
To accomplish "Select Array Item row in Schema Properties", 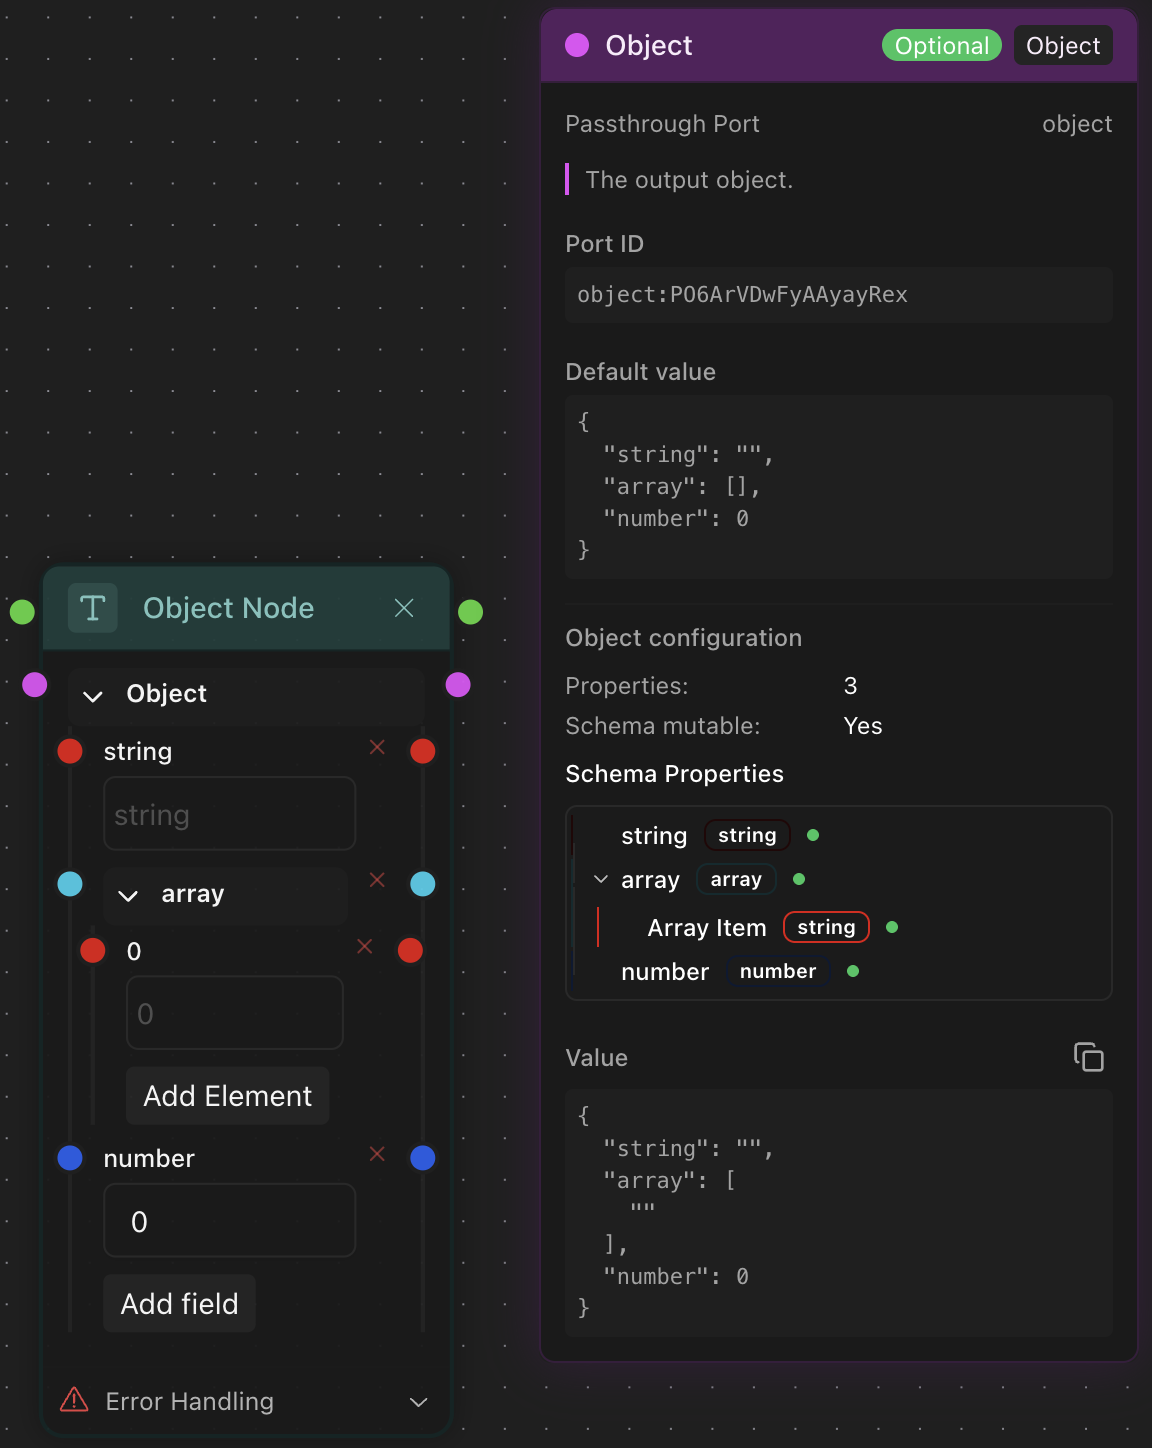I will (x=707, y=928).
